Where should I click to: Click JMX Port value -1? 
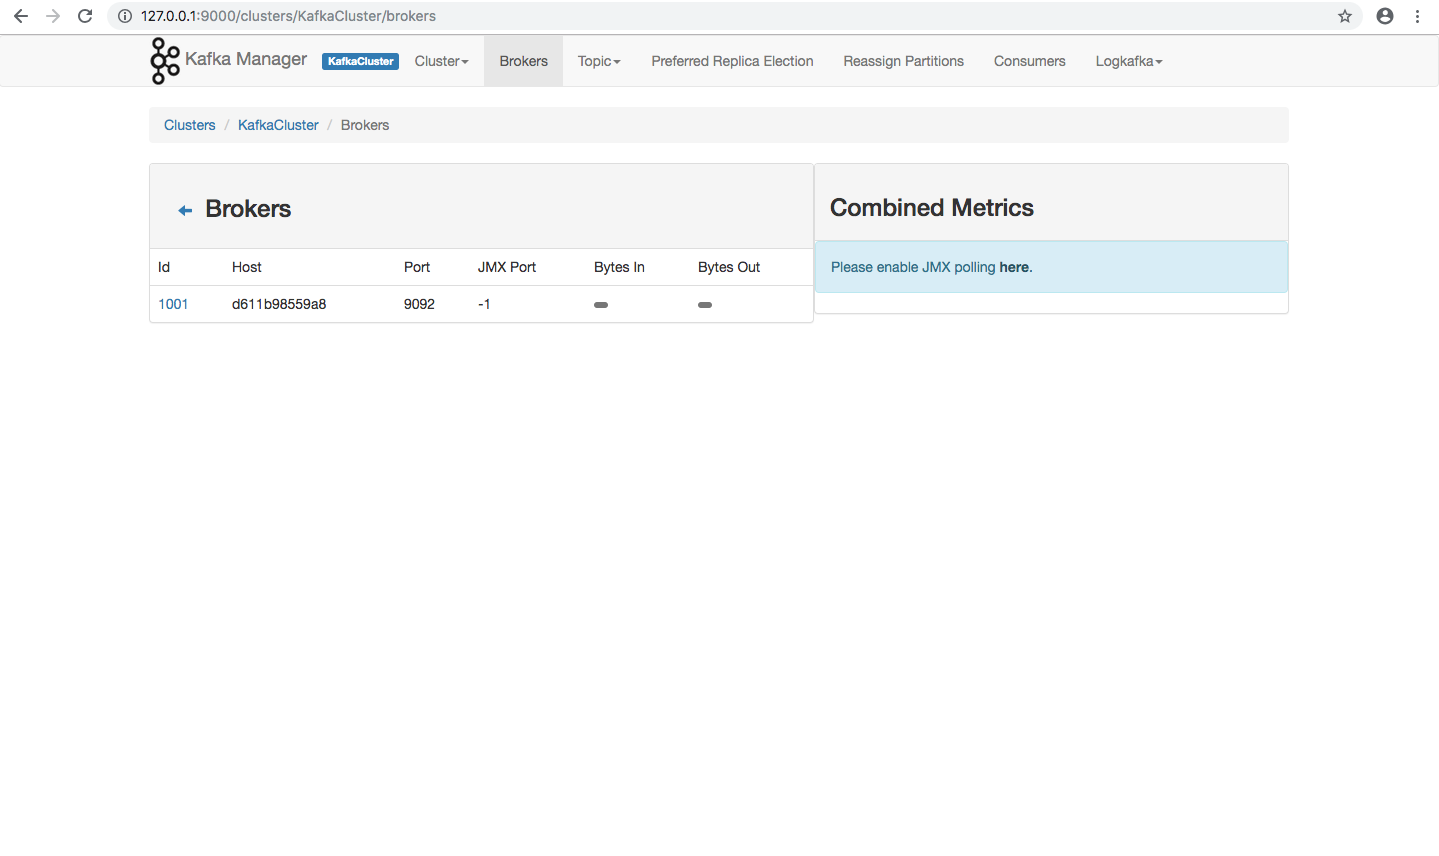(484, 304)
